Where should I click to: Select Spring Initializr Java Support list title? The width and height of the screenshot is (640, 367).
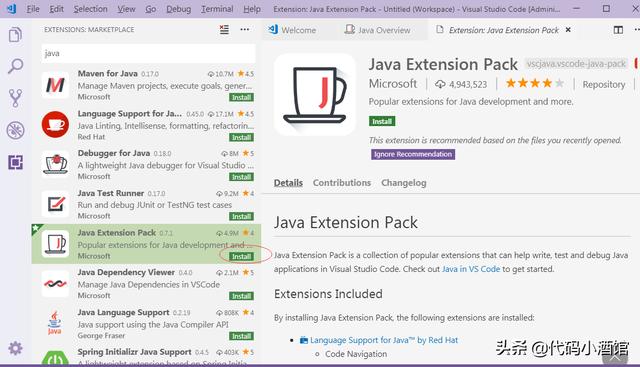coord(134,352)
